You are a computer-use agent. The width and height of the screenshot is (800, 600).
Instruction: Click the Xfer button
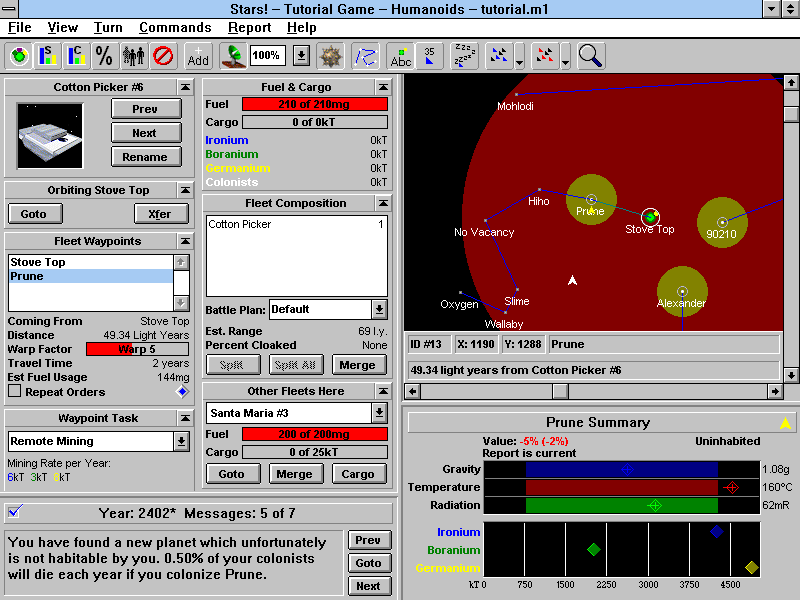click(161, 214)
